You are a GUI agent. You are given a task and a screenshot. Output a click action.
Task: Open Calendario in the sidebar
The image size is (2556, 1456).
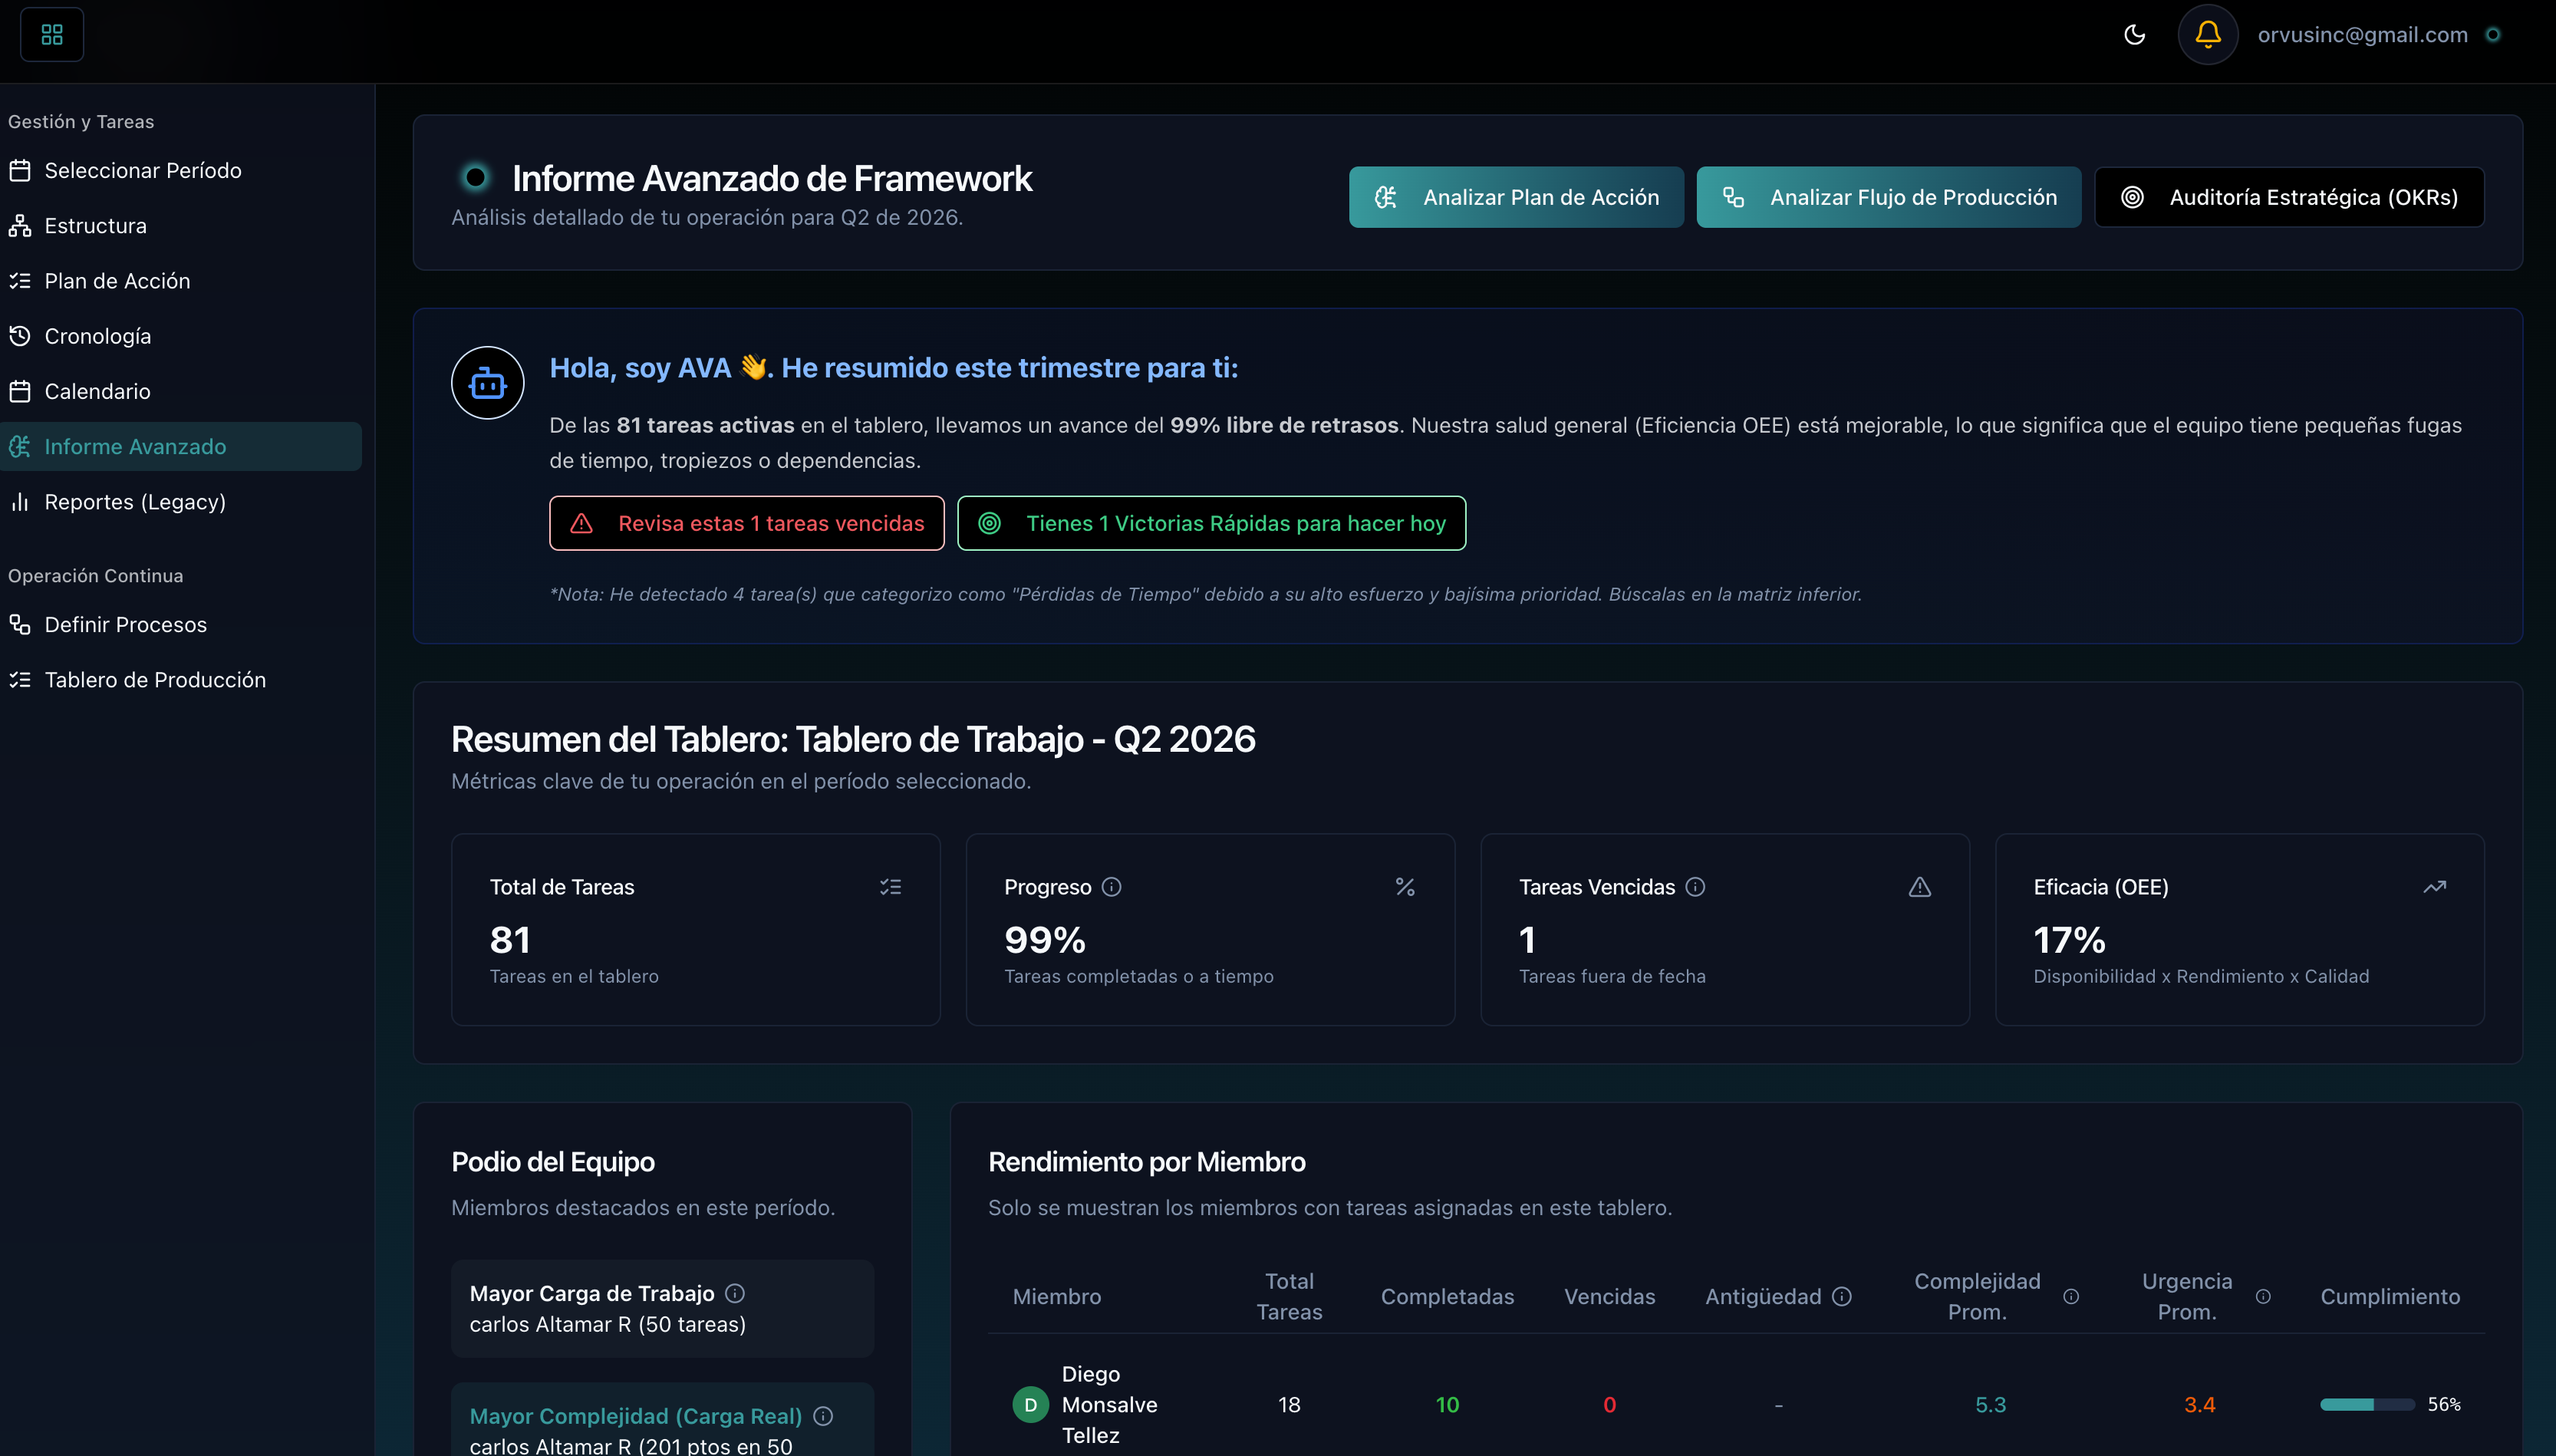pos(181,392)
